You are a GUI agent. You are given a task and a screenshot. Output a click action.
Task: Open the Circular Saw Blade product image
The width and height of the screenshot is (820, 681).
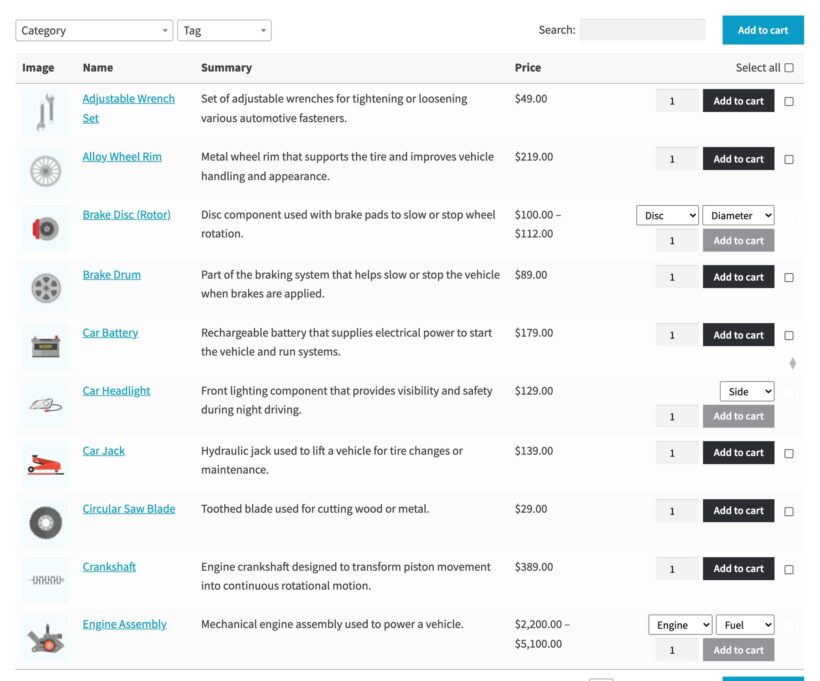pos(45,523)
